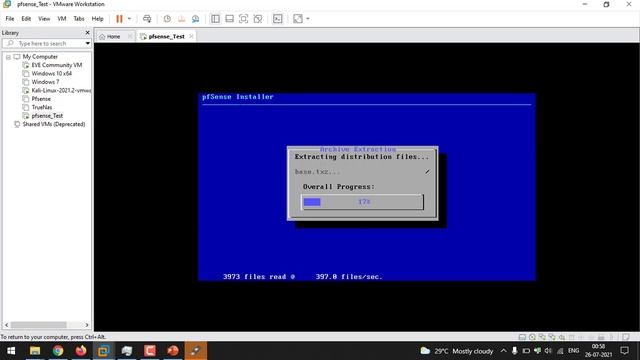The height and width of the screenshot is (360, 640).
Task: Select Shared VMs (Deprecated) entry
Action: click(54, 124)
